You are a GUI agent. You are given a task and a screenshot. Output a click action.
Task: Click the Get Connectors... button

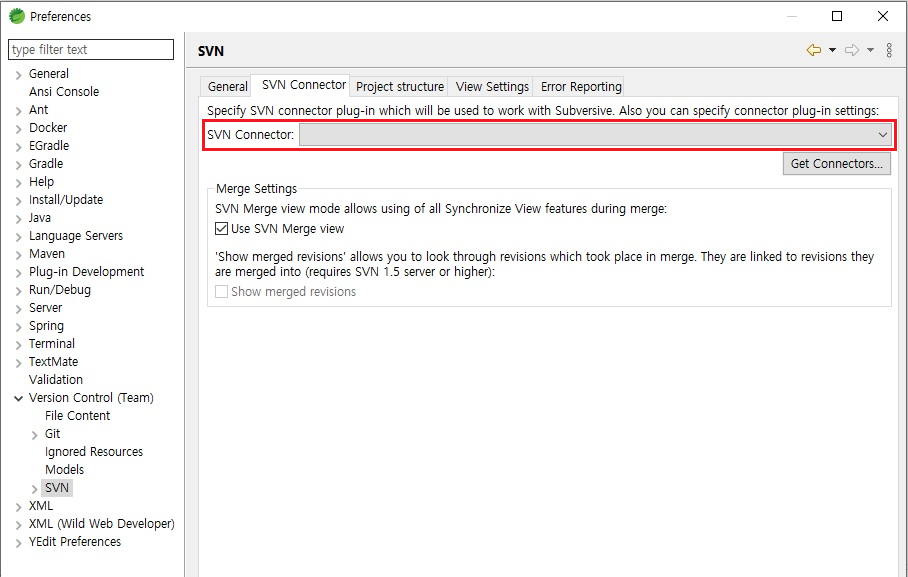[837, 164]
